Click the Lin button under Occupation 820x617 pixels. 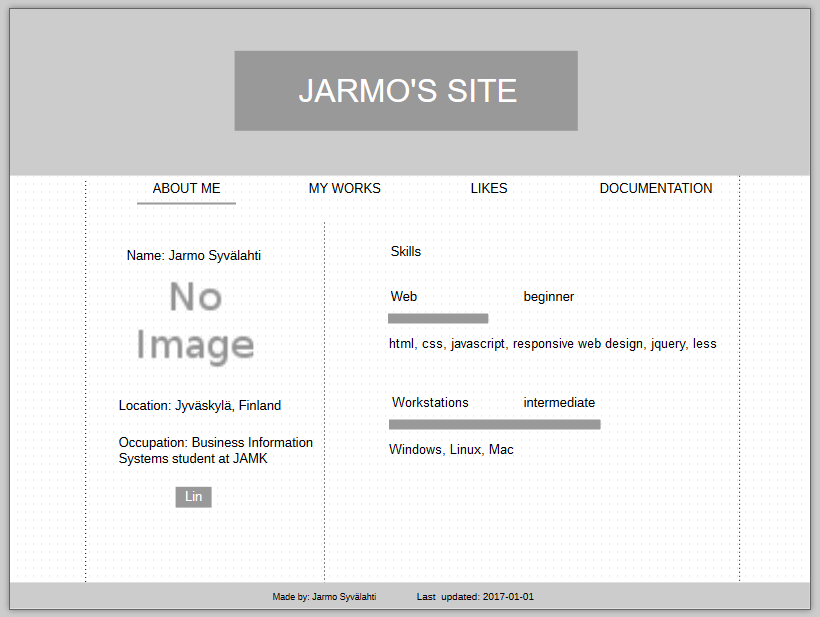(x=193, y=497)
